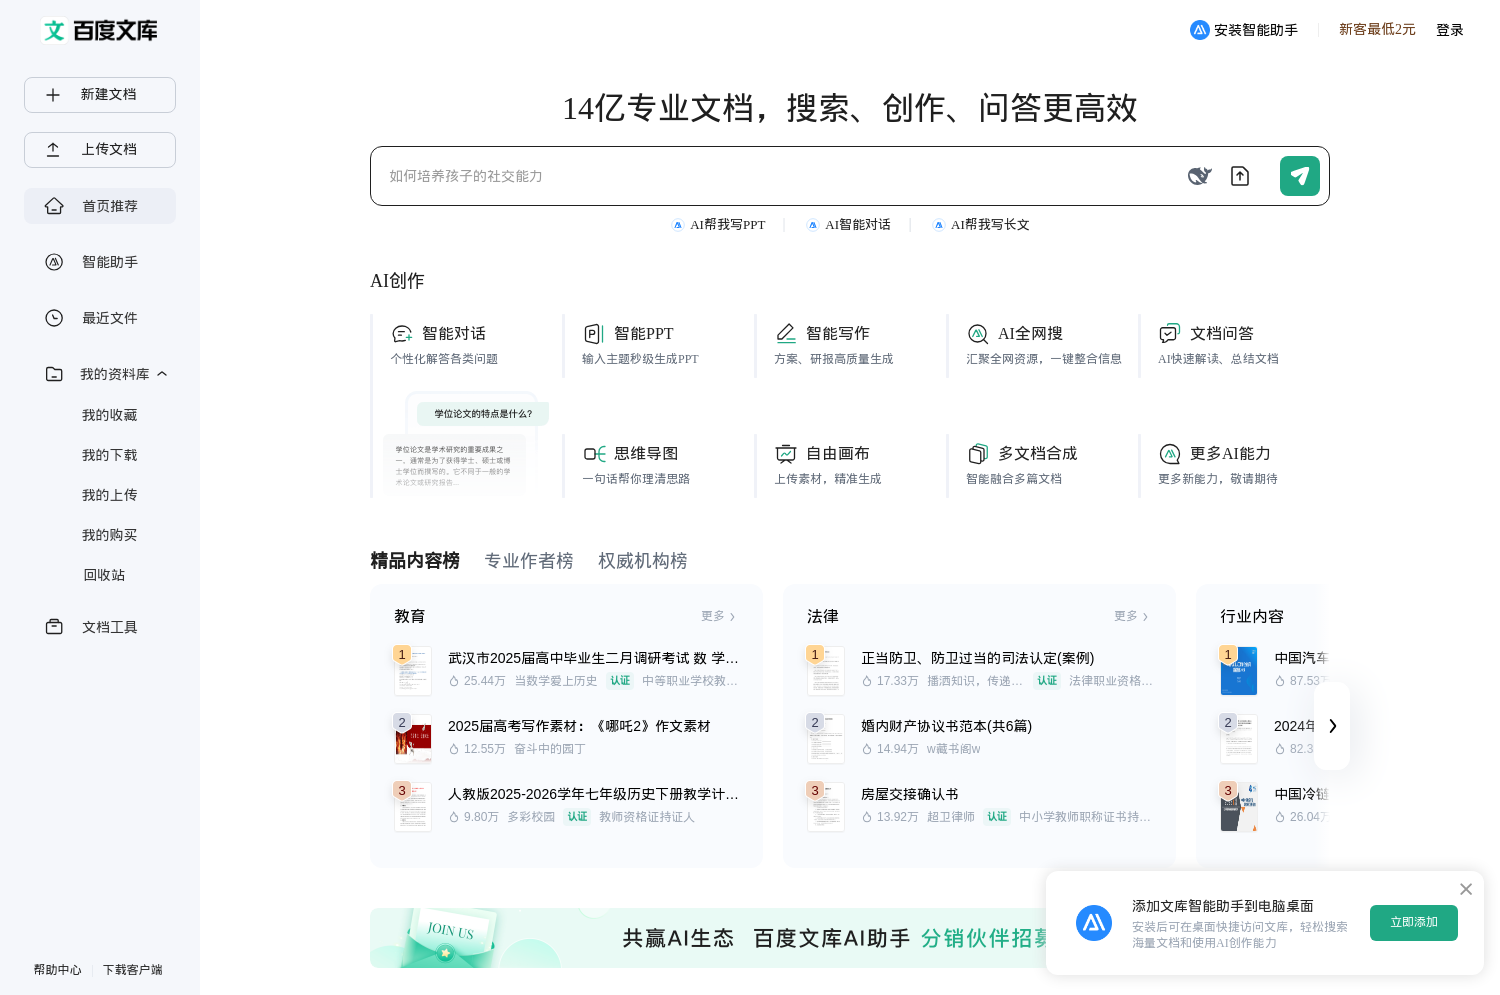Click the document upload icon inside search bar
The width and height of the screenshot is (1500, 995).
click(1240, 176)
